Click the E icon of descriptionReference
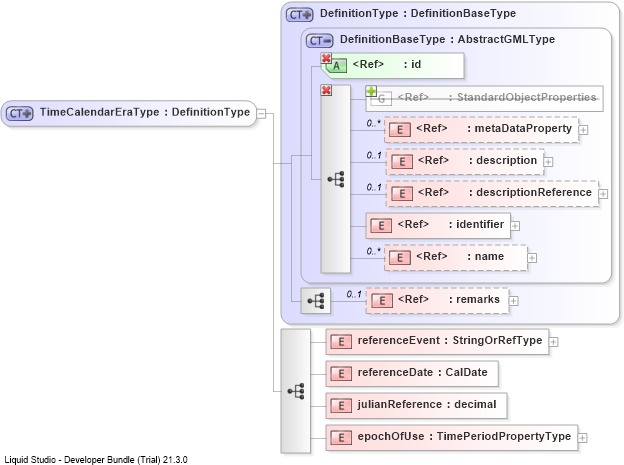This screenshot has width=624, height=465. [402, 194]
